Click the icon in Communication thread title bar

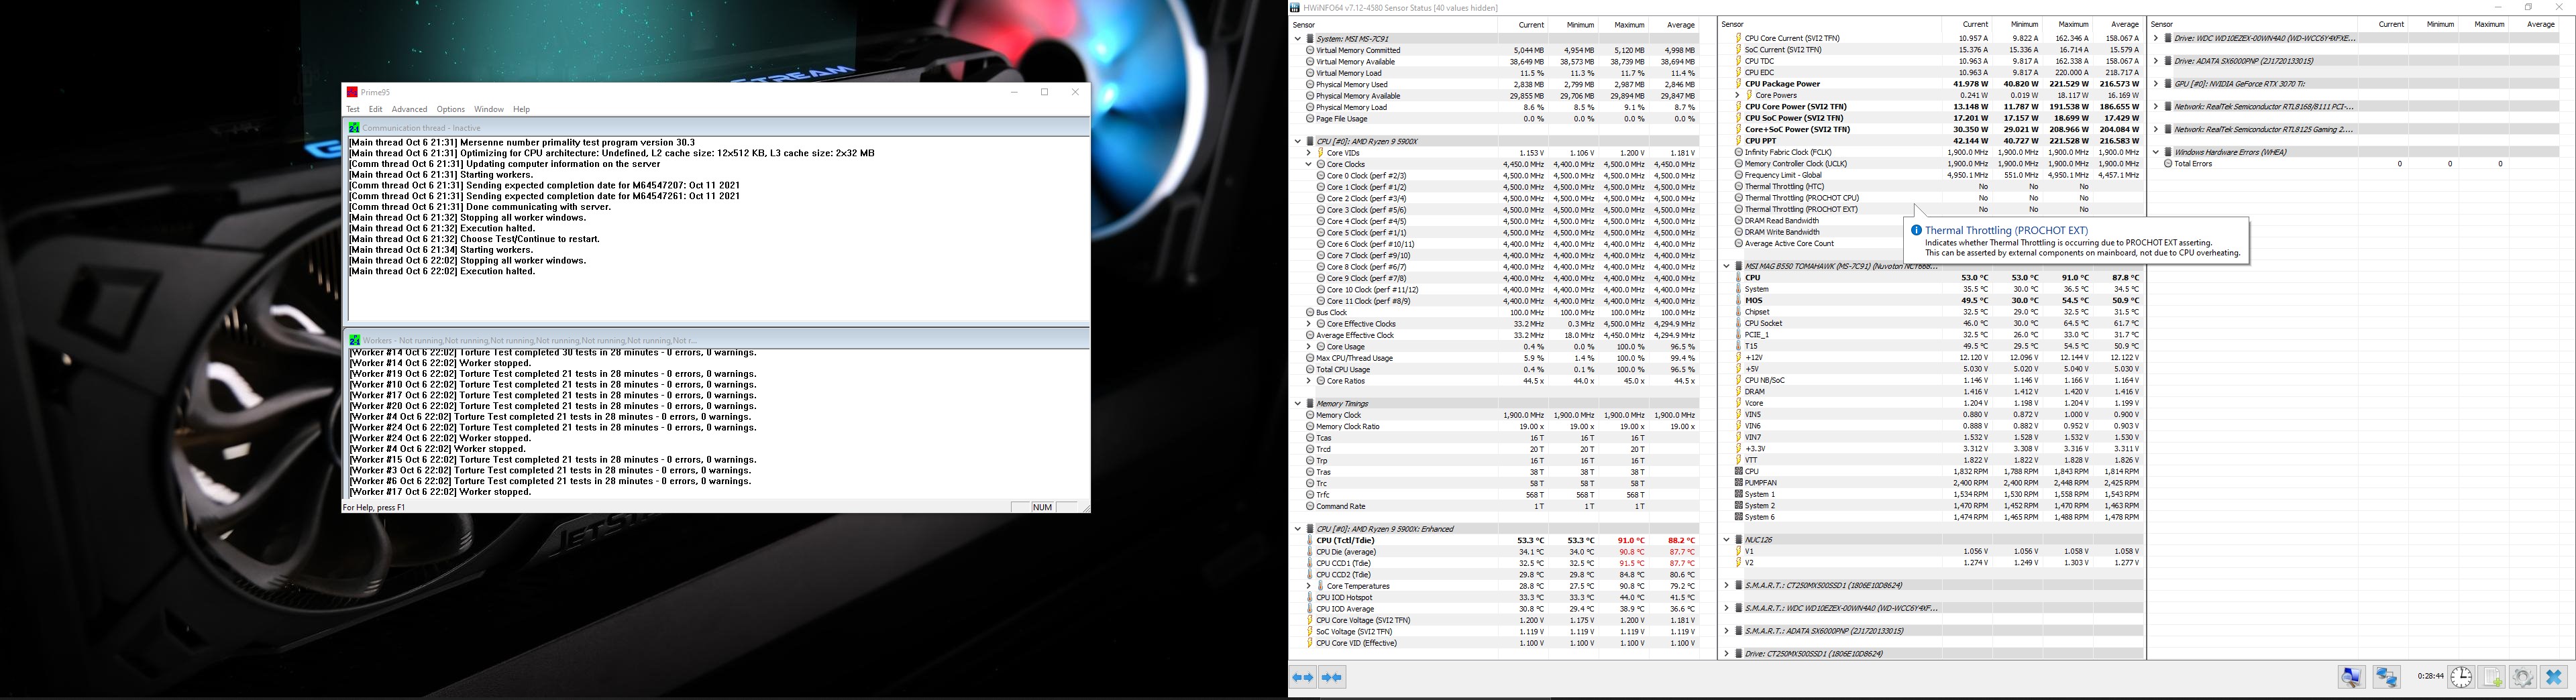pyautogui.click(x=354, y=128)
